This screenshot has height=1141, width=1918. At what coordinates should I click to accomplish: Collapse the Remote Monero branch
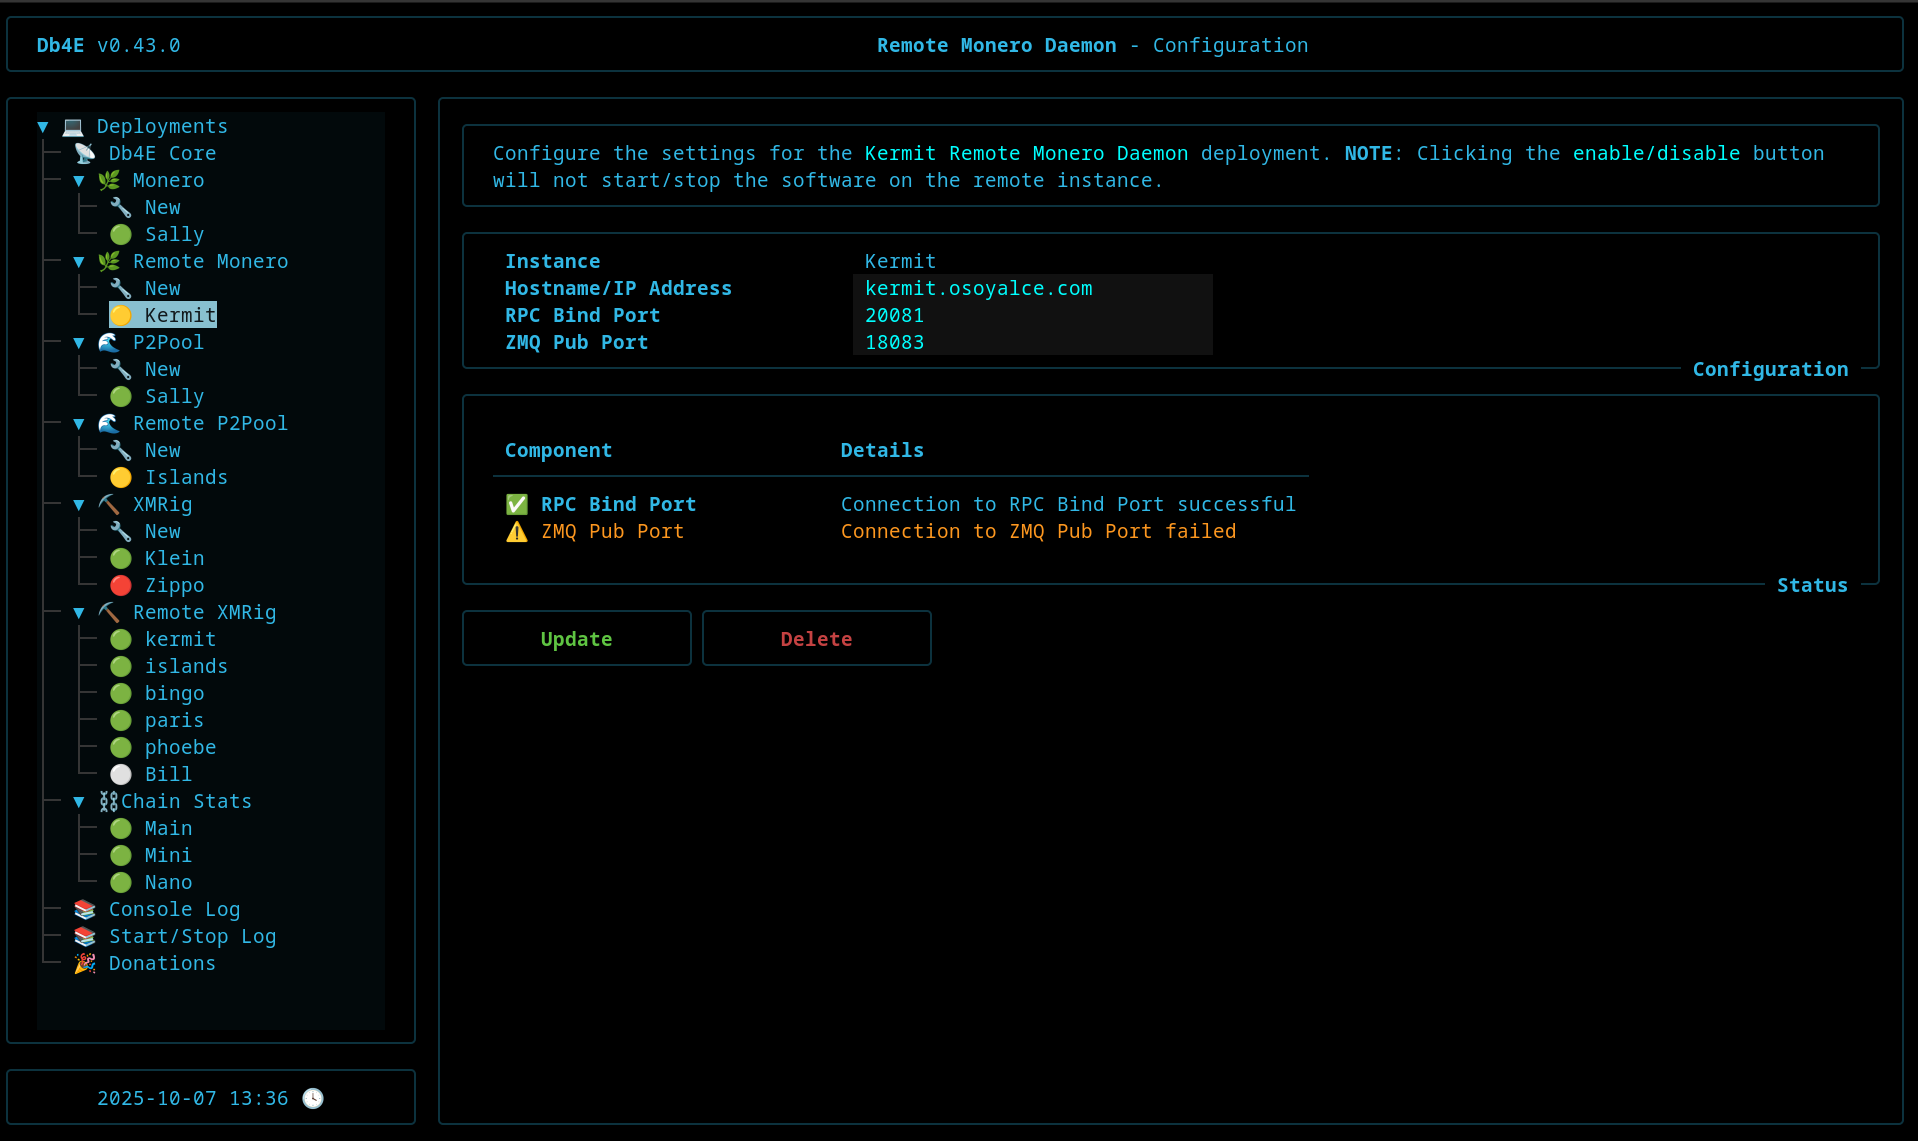point(79,261)
